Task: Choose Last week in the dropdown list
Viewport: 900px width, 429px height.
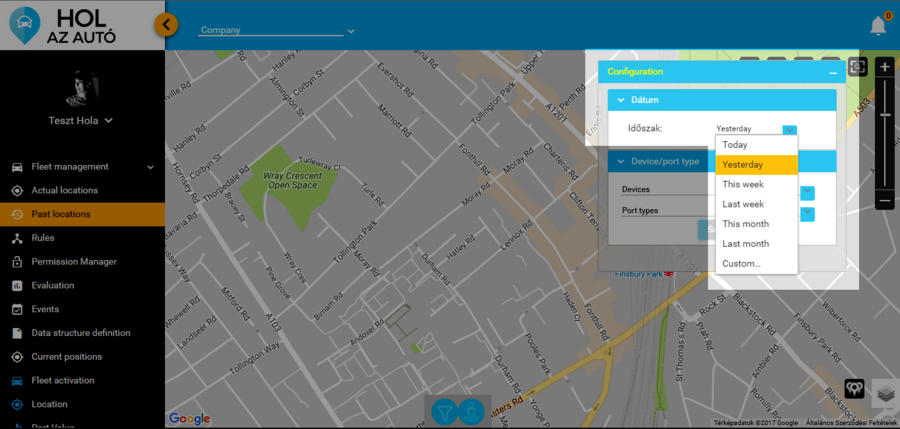Action: [742, 204]
